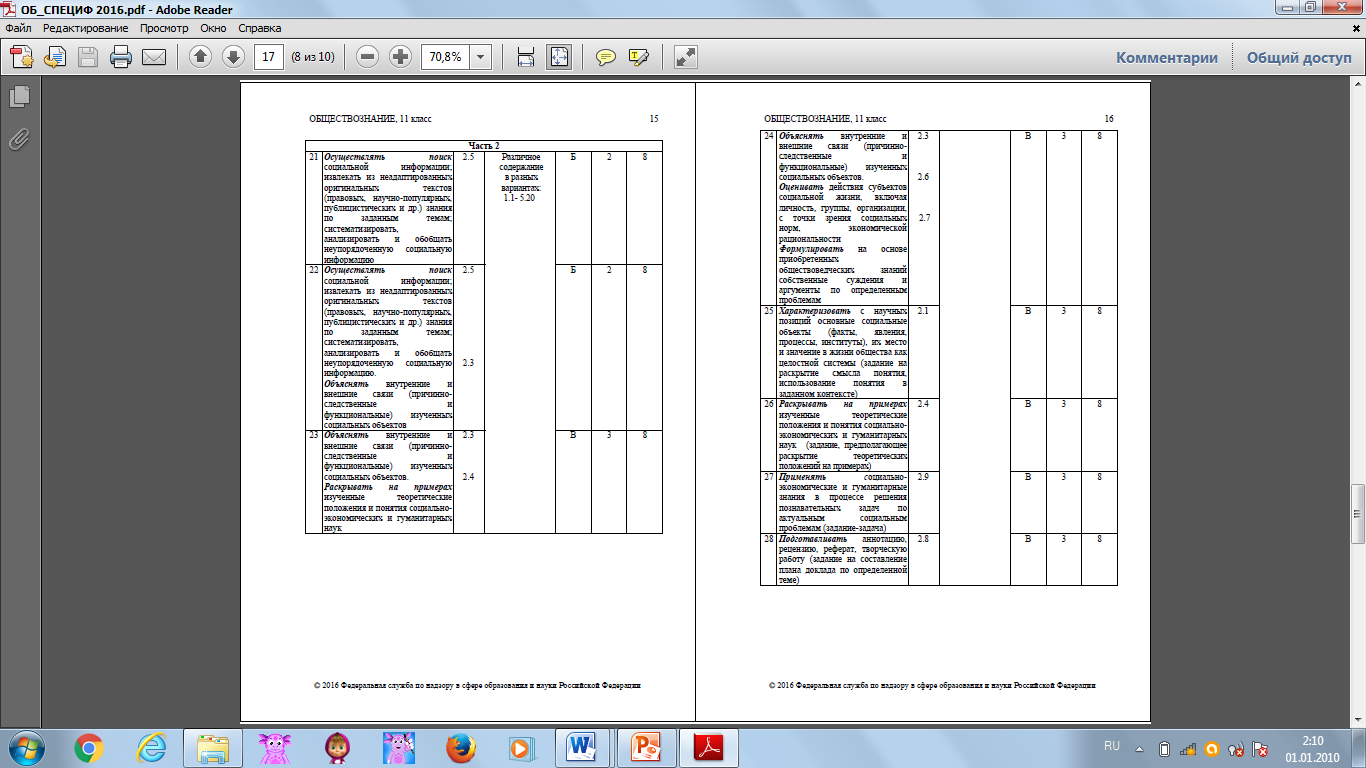Click the Masha cartoon taskbar icon

337,747
